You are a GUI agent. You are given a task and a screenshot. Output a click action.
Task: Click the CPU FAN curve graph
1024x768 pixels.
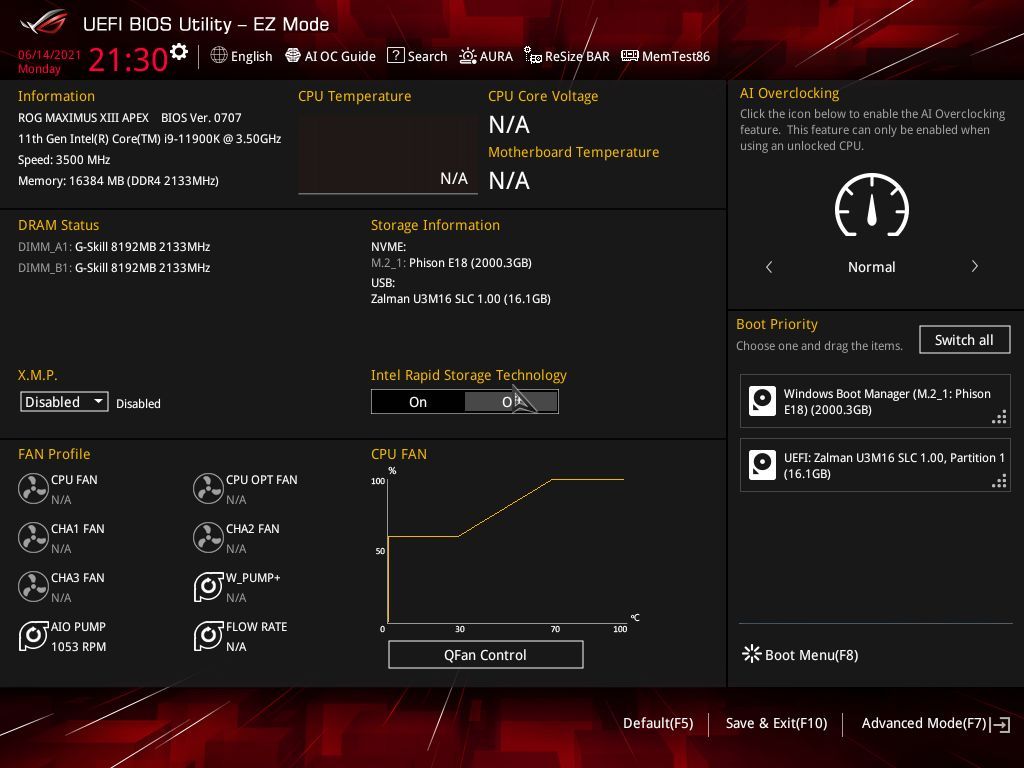pos(506,551)
